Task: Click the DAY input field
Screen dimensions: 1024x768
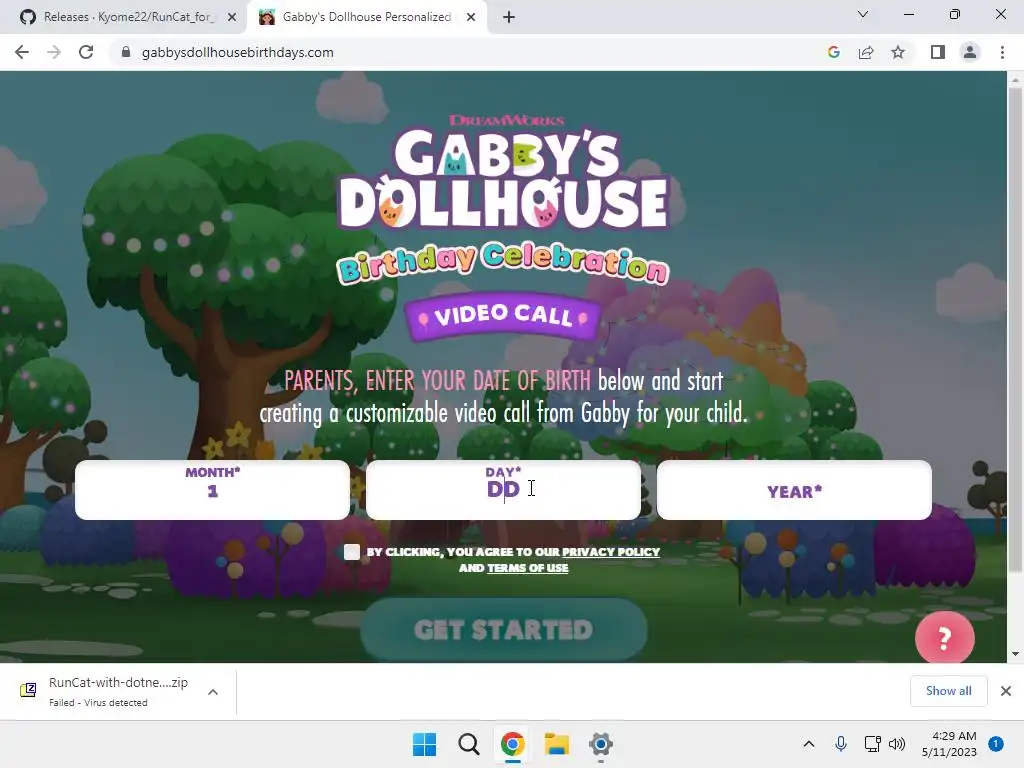Action: (x=503, y=490)
